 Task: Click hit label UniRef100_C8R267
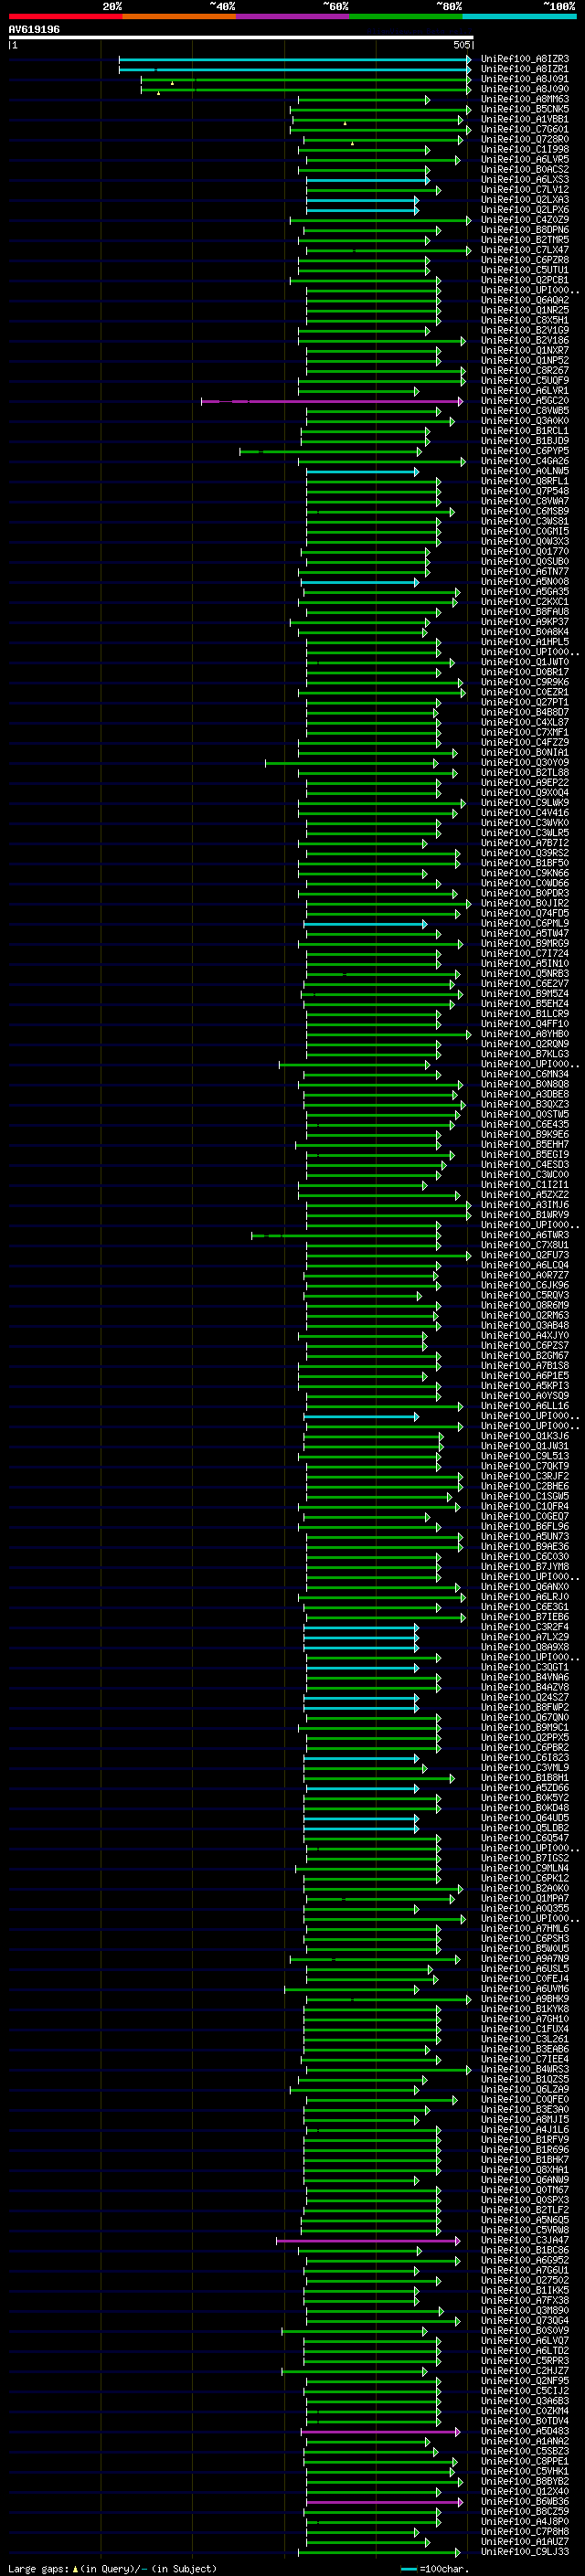coord(525,370)
